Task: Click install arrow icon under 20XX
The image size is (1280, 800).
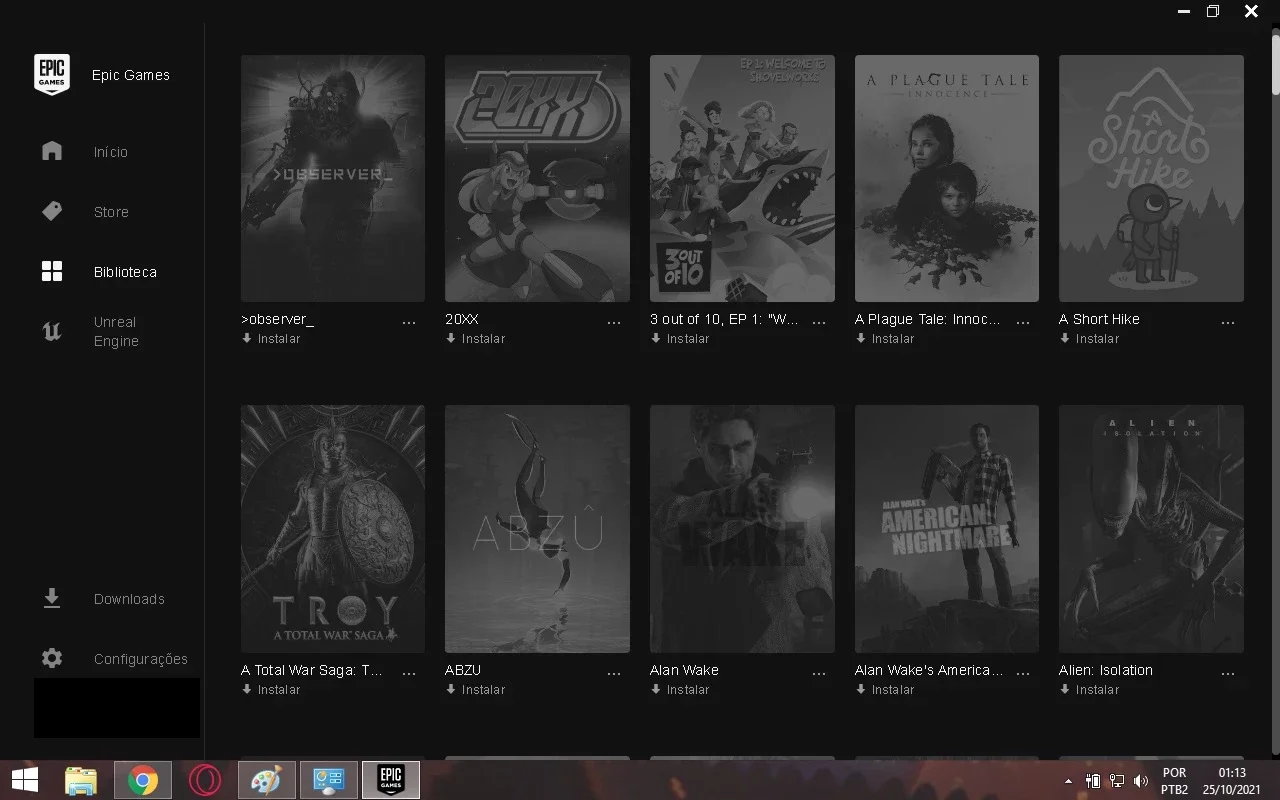Action: (x=451, y=339)
